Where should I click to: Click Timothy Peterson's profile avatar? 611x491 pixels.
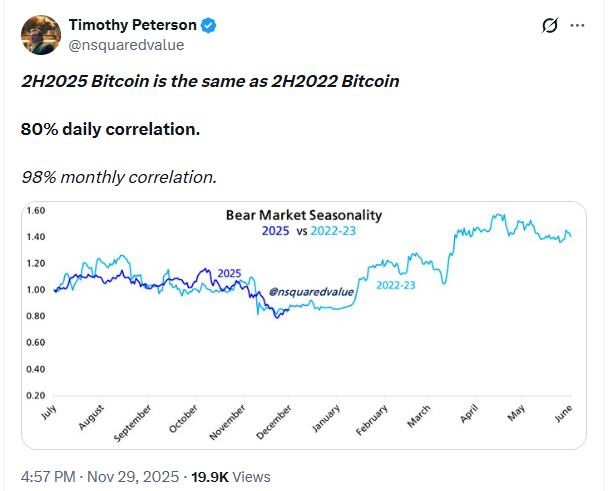point(41,33)
